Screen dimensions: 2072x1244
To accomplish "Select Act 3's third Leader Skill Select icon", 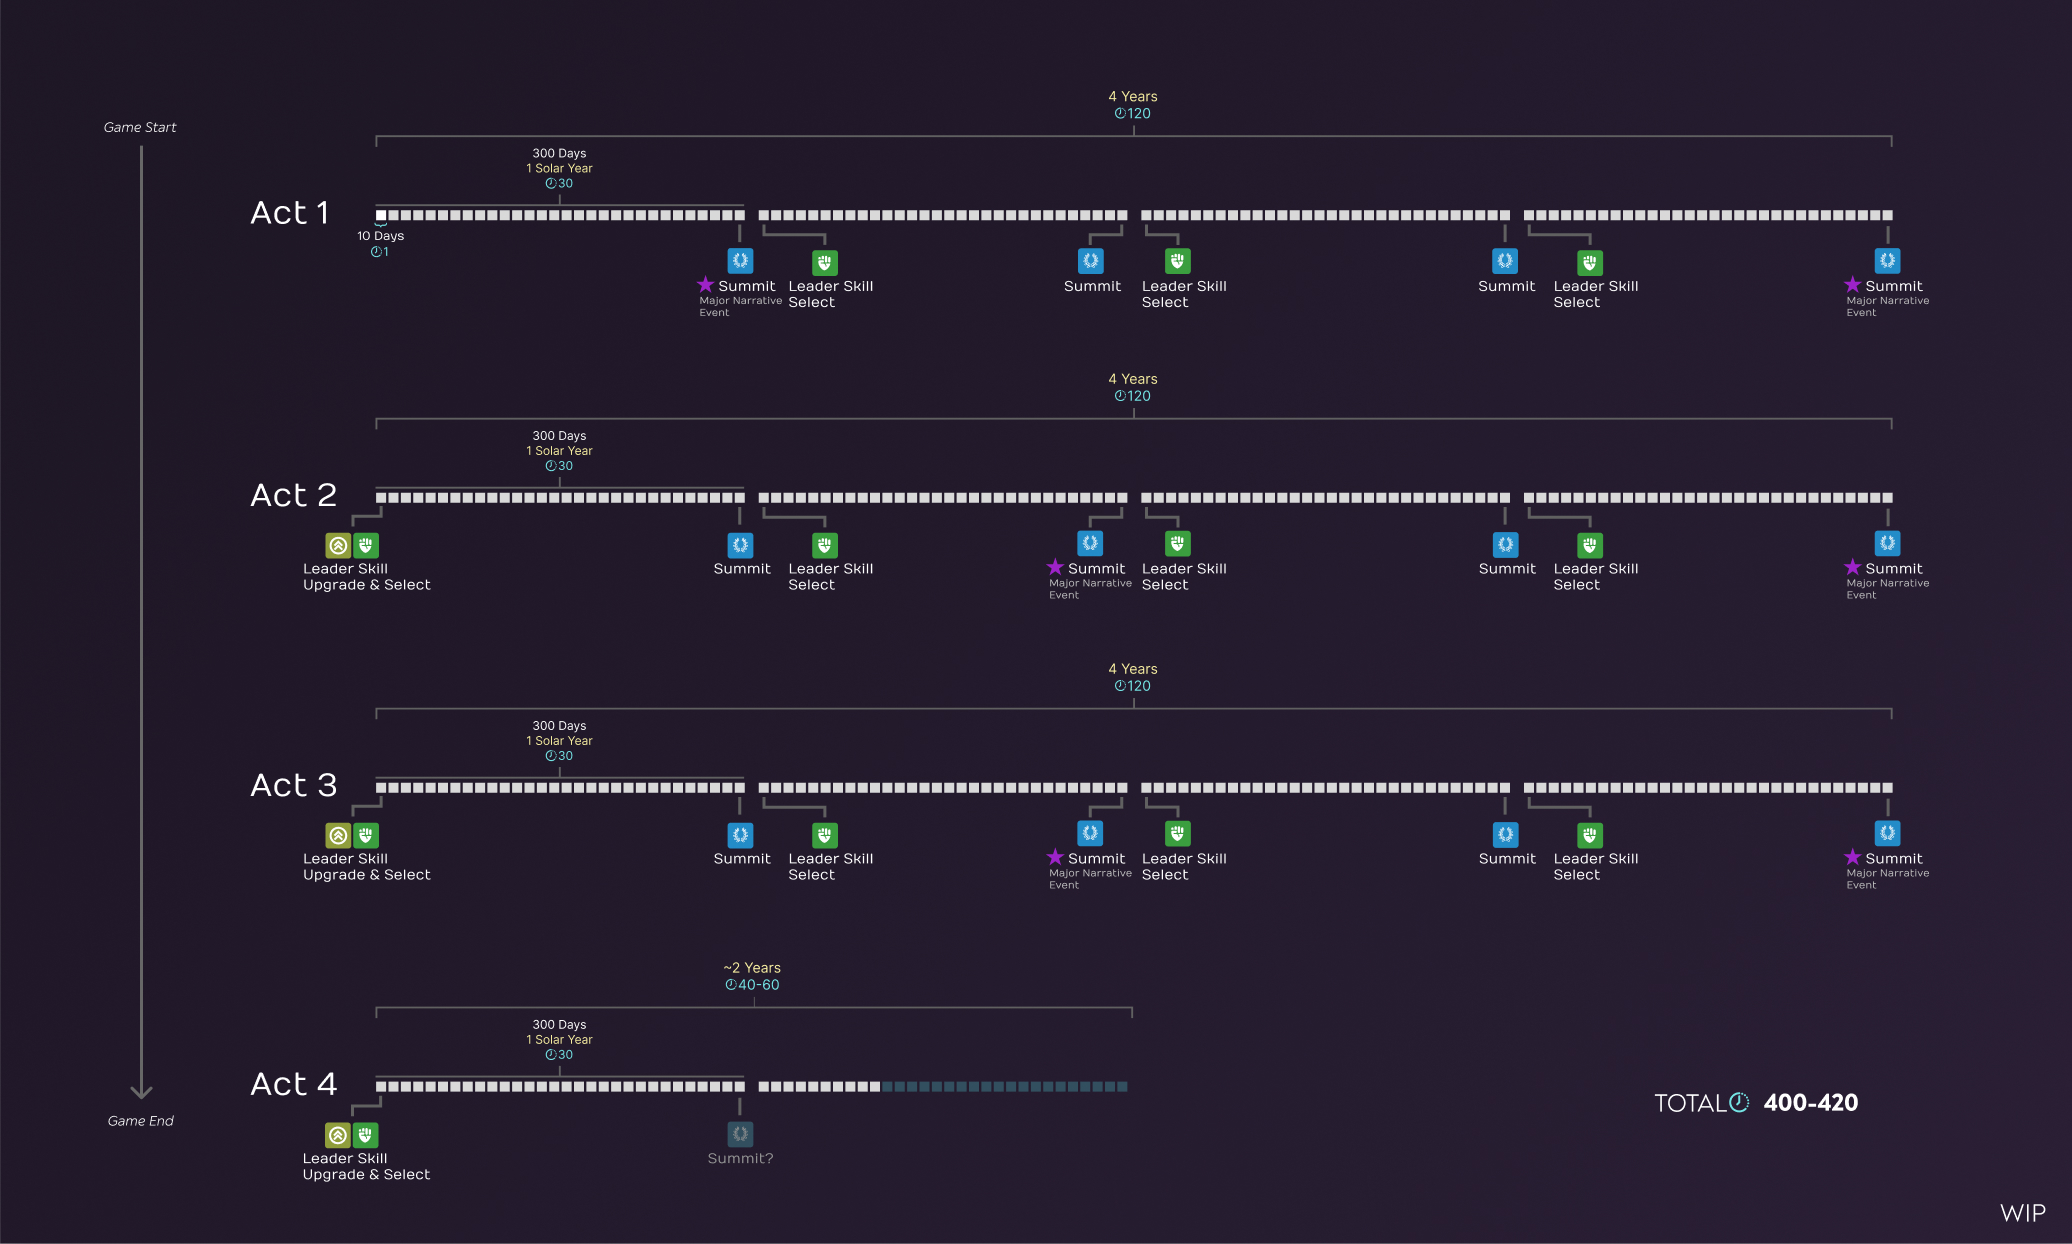I will [x=1590, y=835].
